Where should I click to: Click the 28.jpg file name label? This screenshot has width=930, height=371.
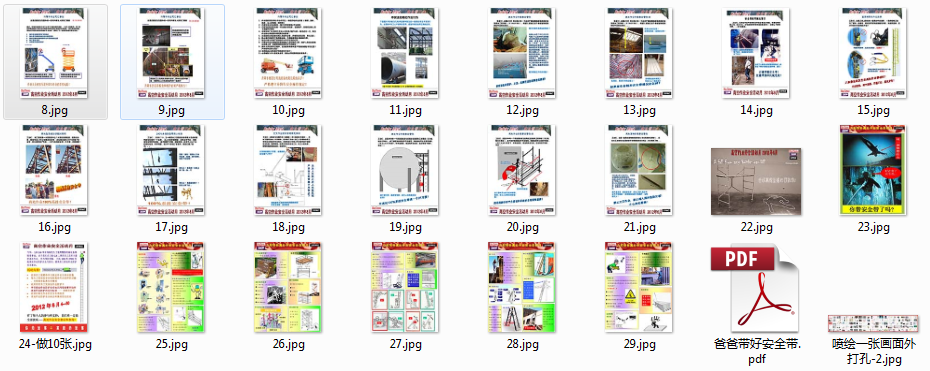[x=522, y=344]
